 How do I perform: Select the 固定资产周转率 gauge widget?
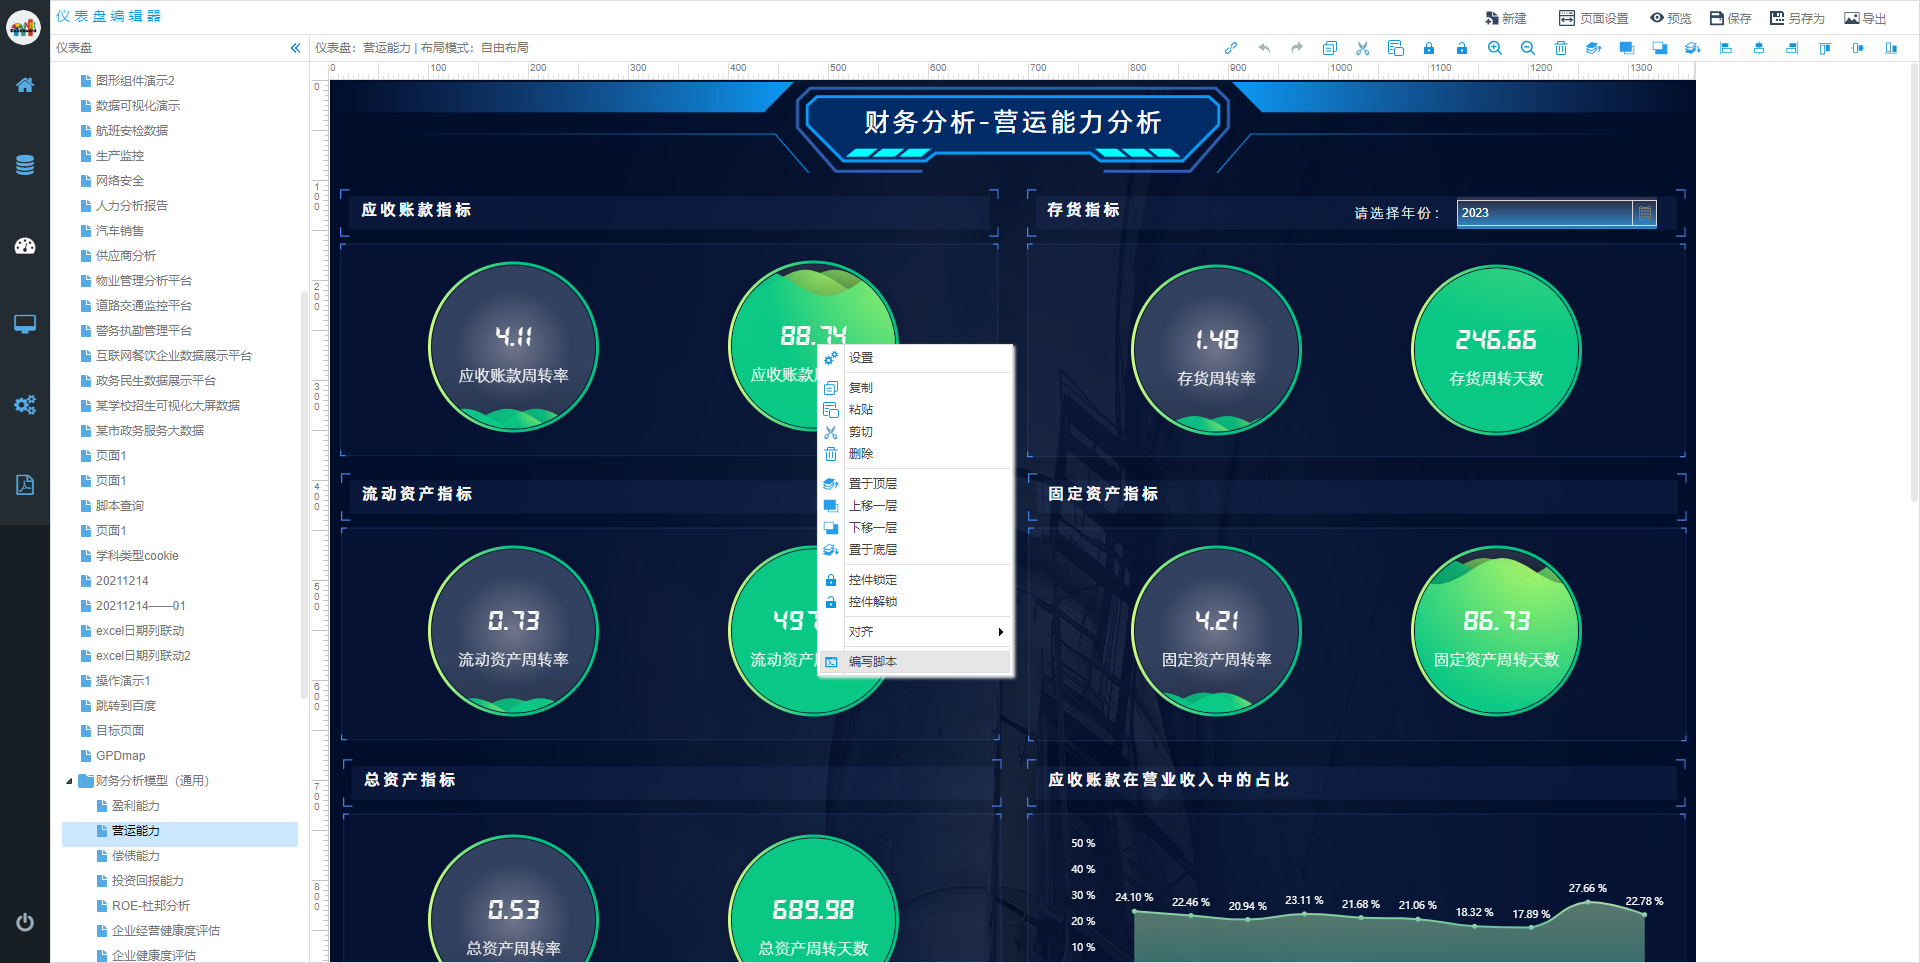coord(1216,631)
